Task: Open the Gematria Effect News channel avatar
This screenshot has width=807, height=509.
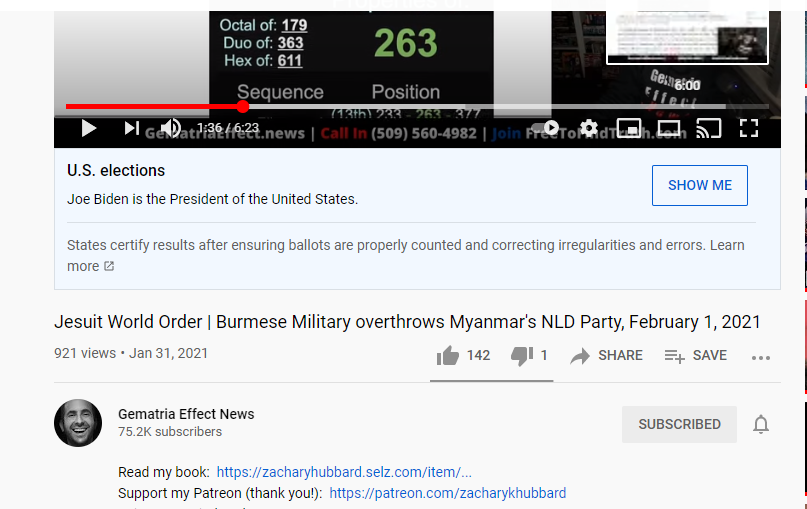Action: 78,423
